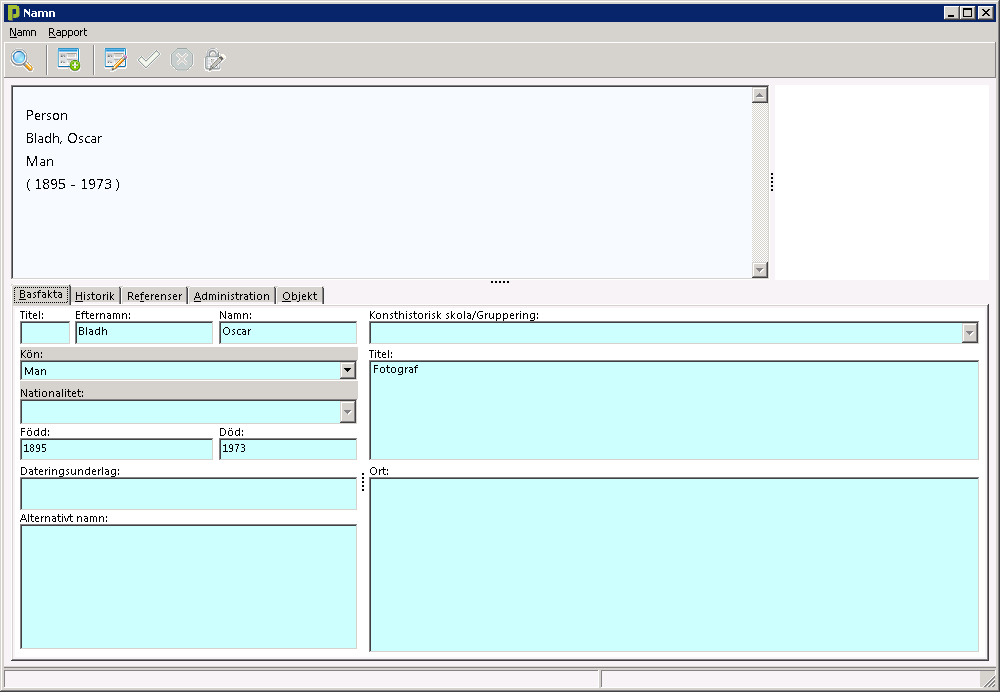Open the Namn menu

pyautogui.click(x=23, y=32)
